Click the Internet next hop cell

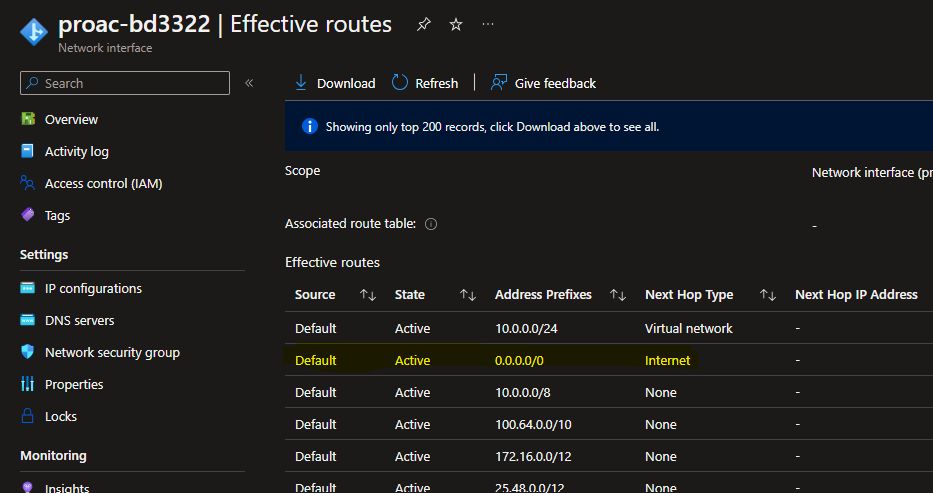pos(668,360)
